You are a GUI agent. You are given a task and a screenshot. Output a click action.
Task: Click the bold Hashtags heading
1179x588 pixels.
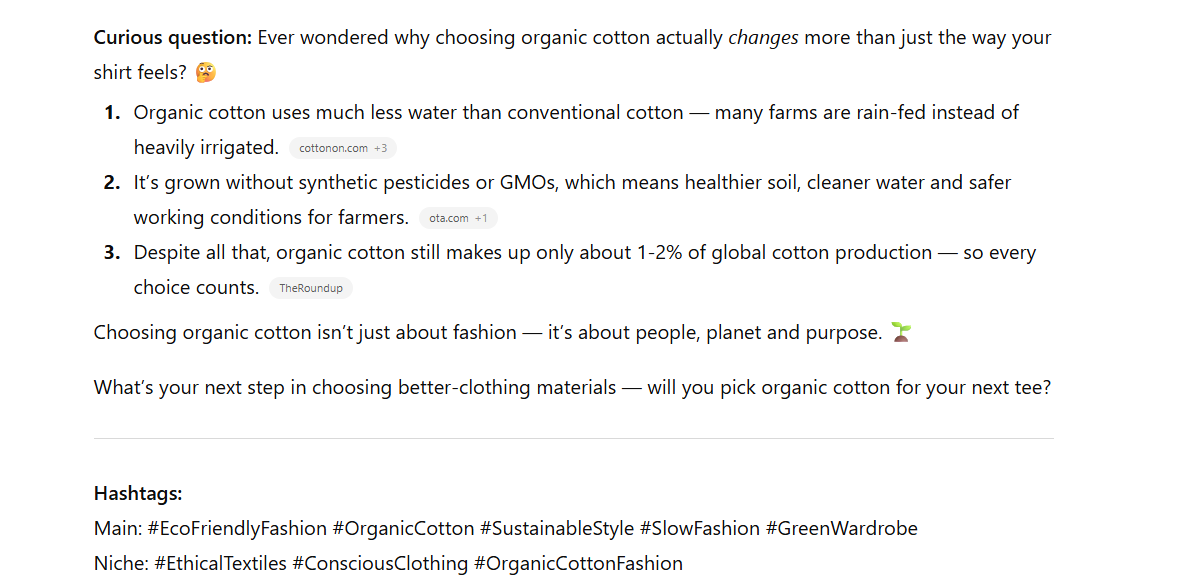[x=138, y=494]
